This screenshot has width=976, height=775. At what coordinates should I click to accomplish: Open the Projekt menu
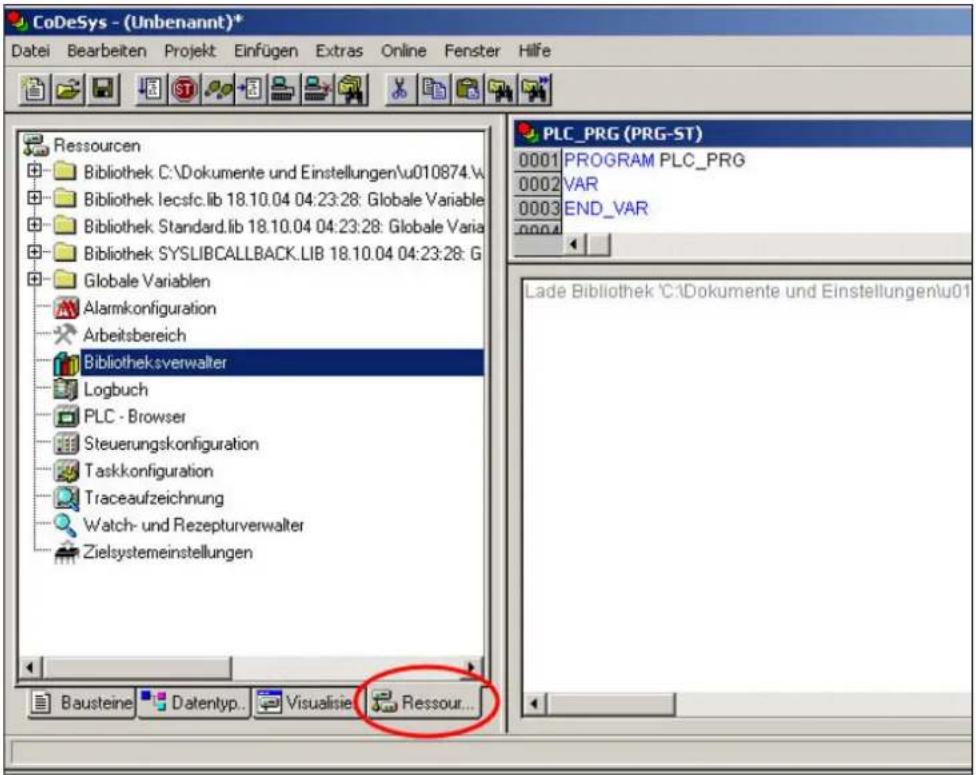pyautogui.click(x=190, y=51)
